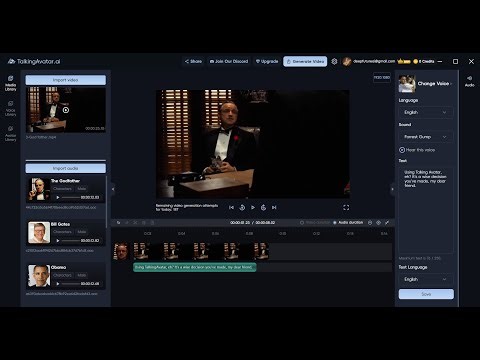The image size is (480, 360).
Task: Click the zoom-in icon in timeline toolbar
Action: (378, 222)
